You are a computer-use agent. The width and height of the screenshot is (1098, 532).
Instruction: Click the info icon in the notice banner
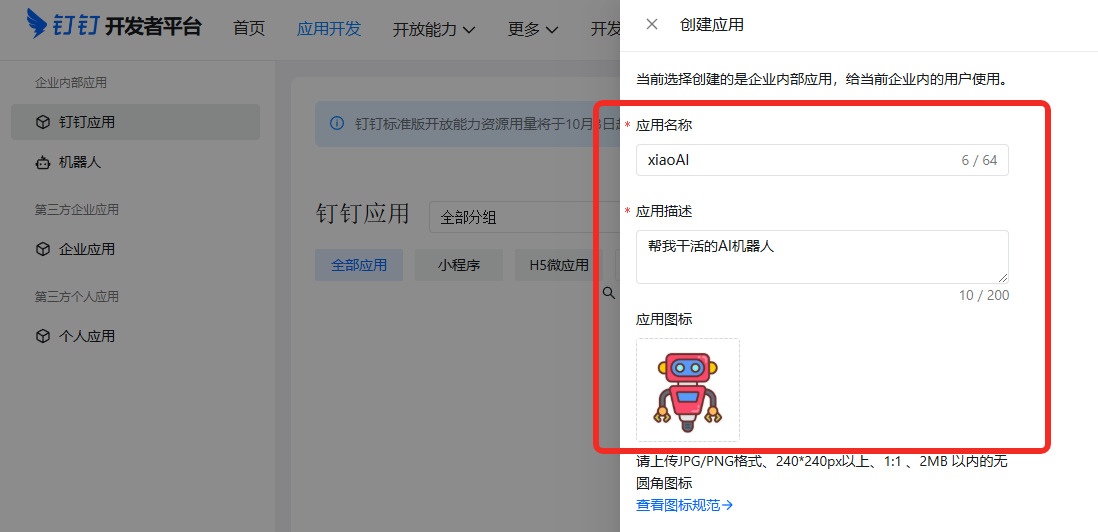[336, 124]
